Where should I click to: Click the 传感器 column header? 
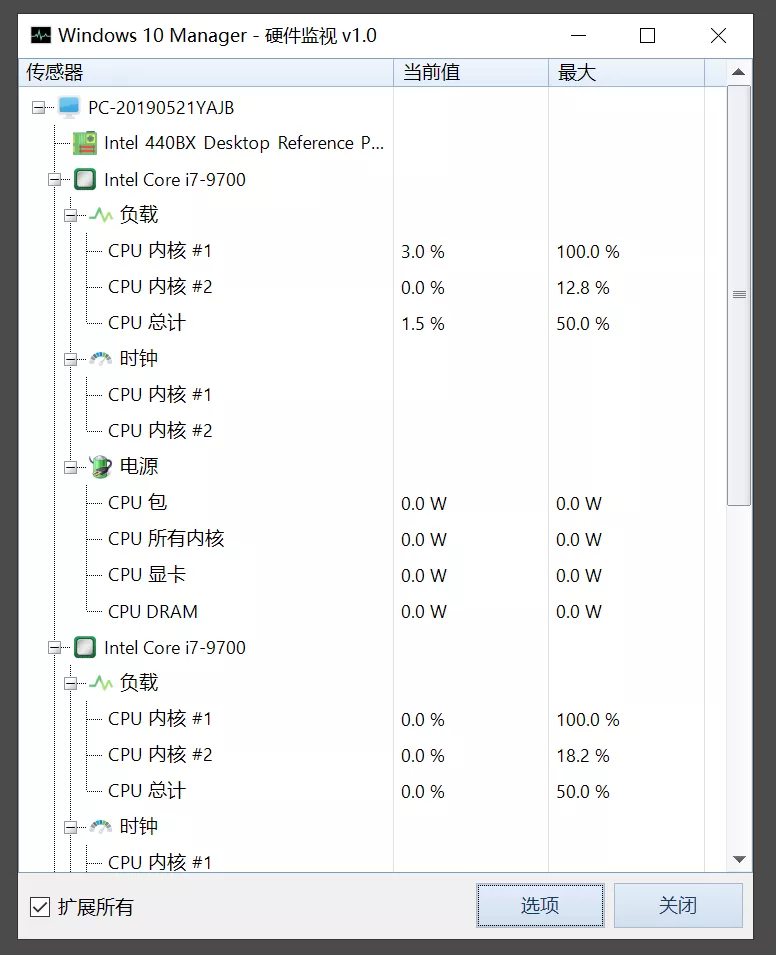(206, 72)
